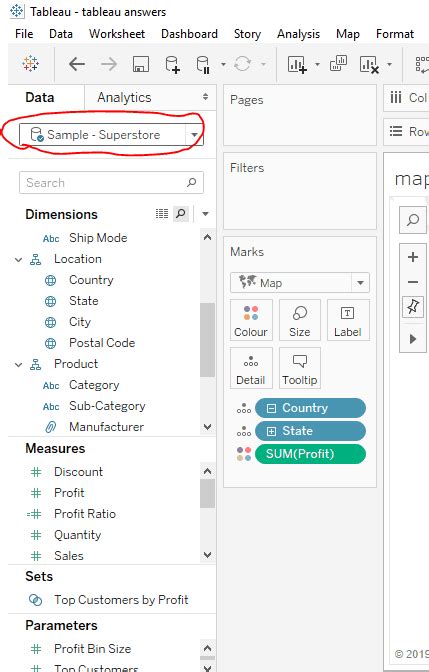Collapse the Country pill on Marks
The width and height of the screenshot is (429, 672).
tap(271, 408)
